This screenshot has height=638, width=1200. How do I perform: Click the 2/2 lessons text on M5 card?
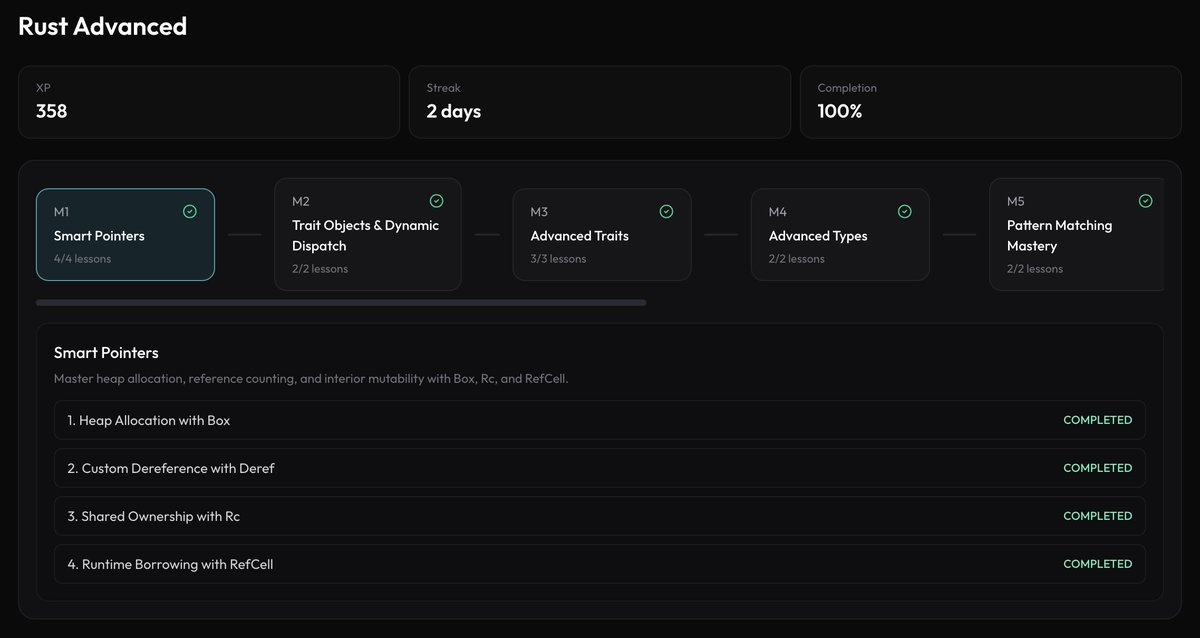tap(1035, 269)
